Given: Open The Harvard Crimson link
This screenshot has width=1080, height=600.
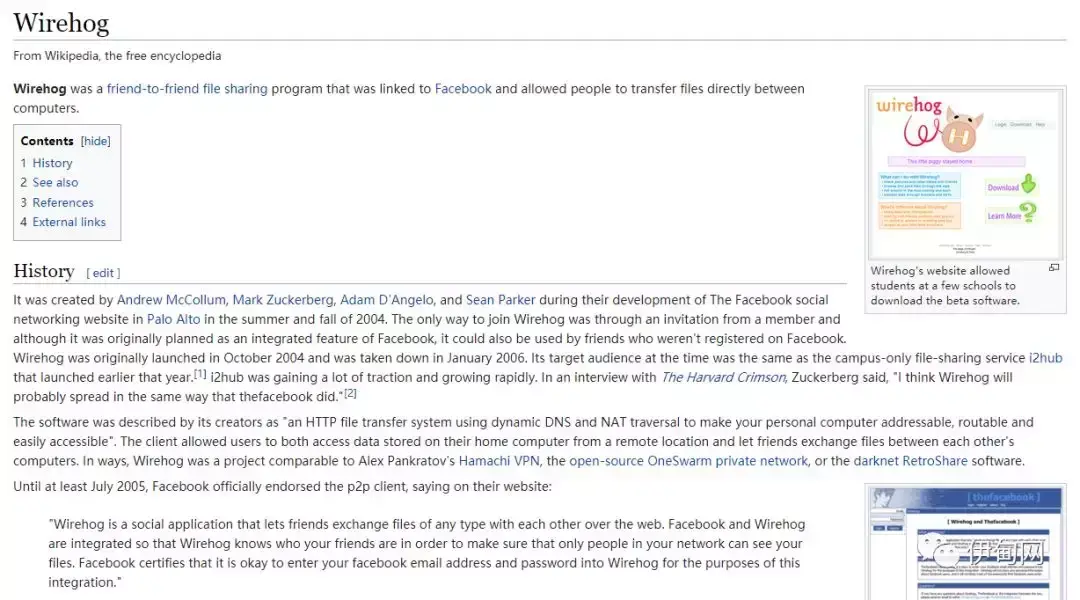Looking at the screenshot, I should pos(723,377).
